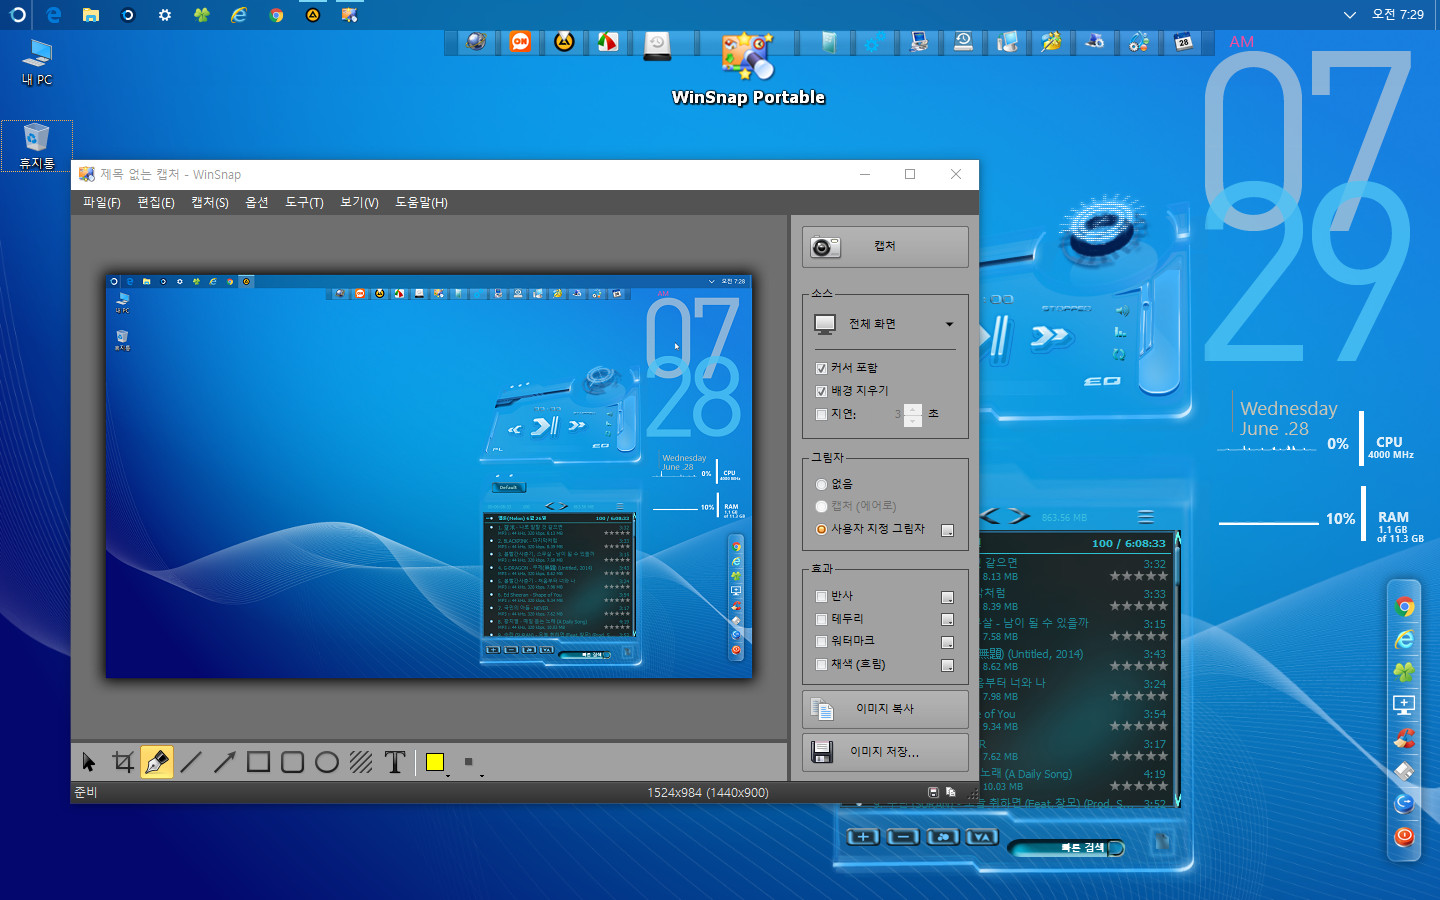The height and width of the screenshot is (900, 1440).
Task: Click the WinSnap Portable dock icon
Action: coord(747,56)
